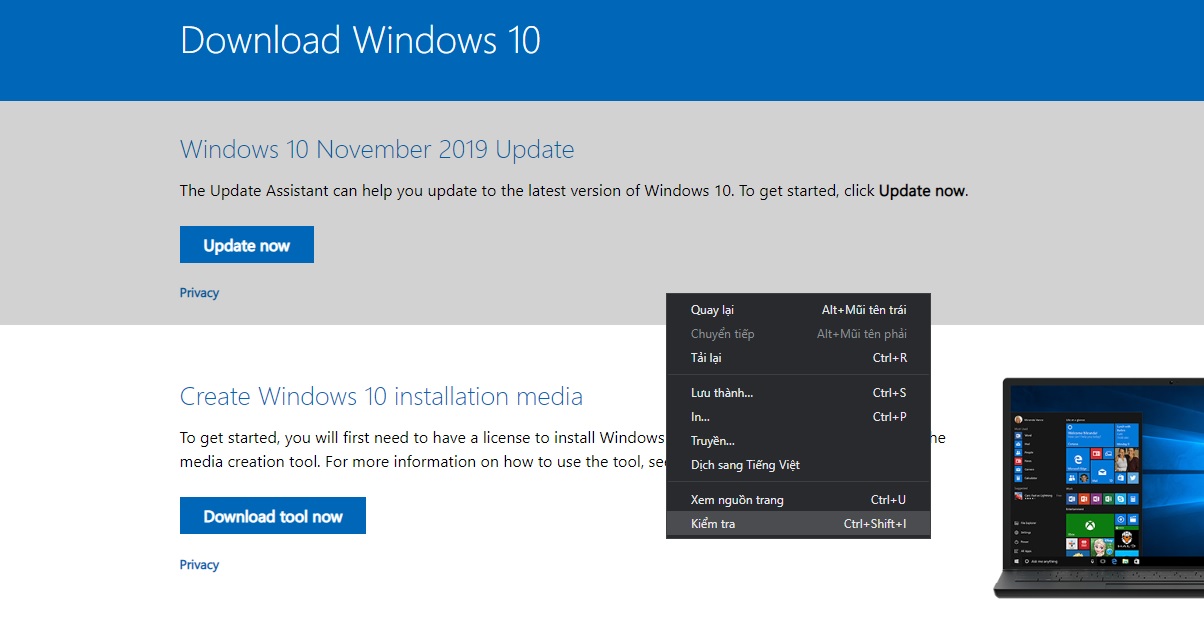Click the Update now button
The image size is (1204, 632).
pos(247,245)
